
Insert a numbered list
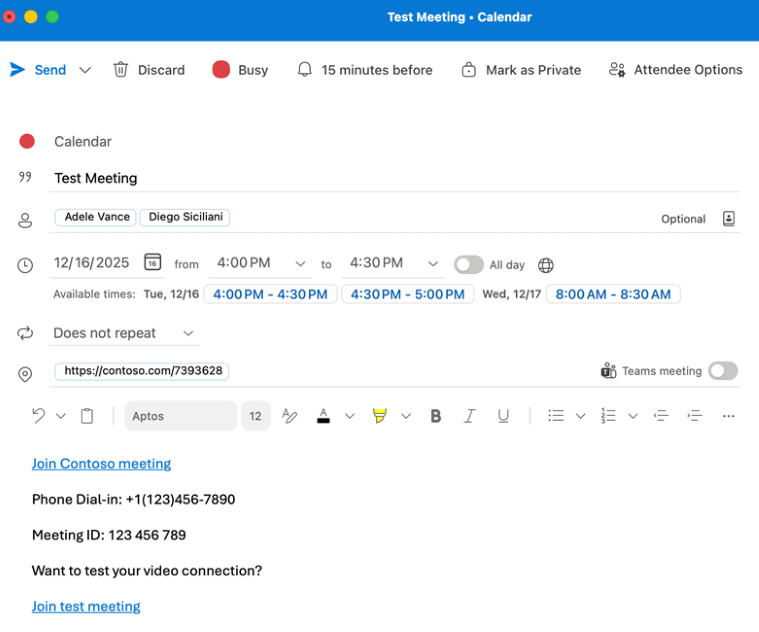click(608, 416)
